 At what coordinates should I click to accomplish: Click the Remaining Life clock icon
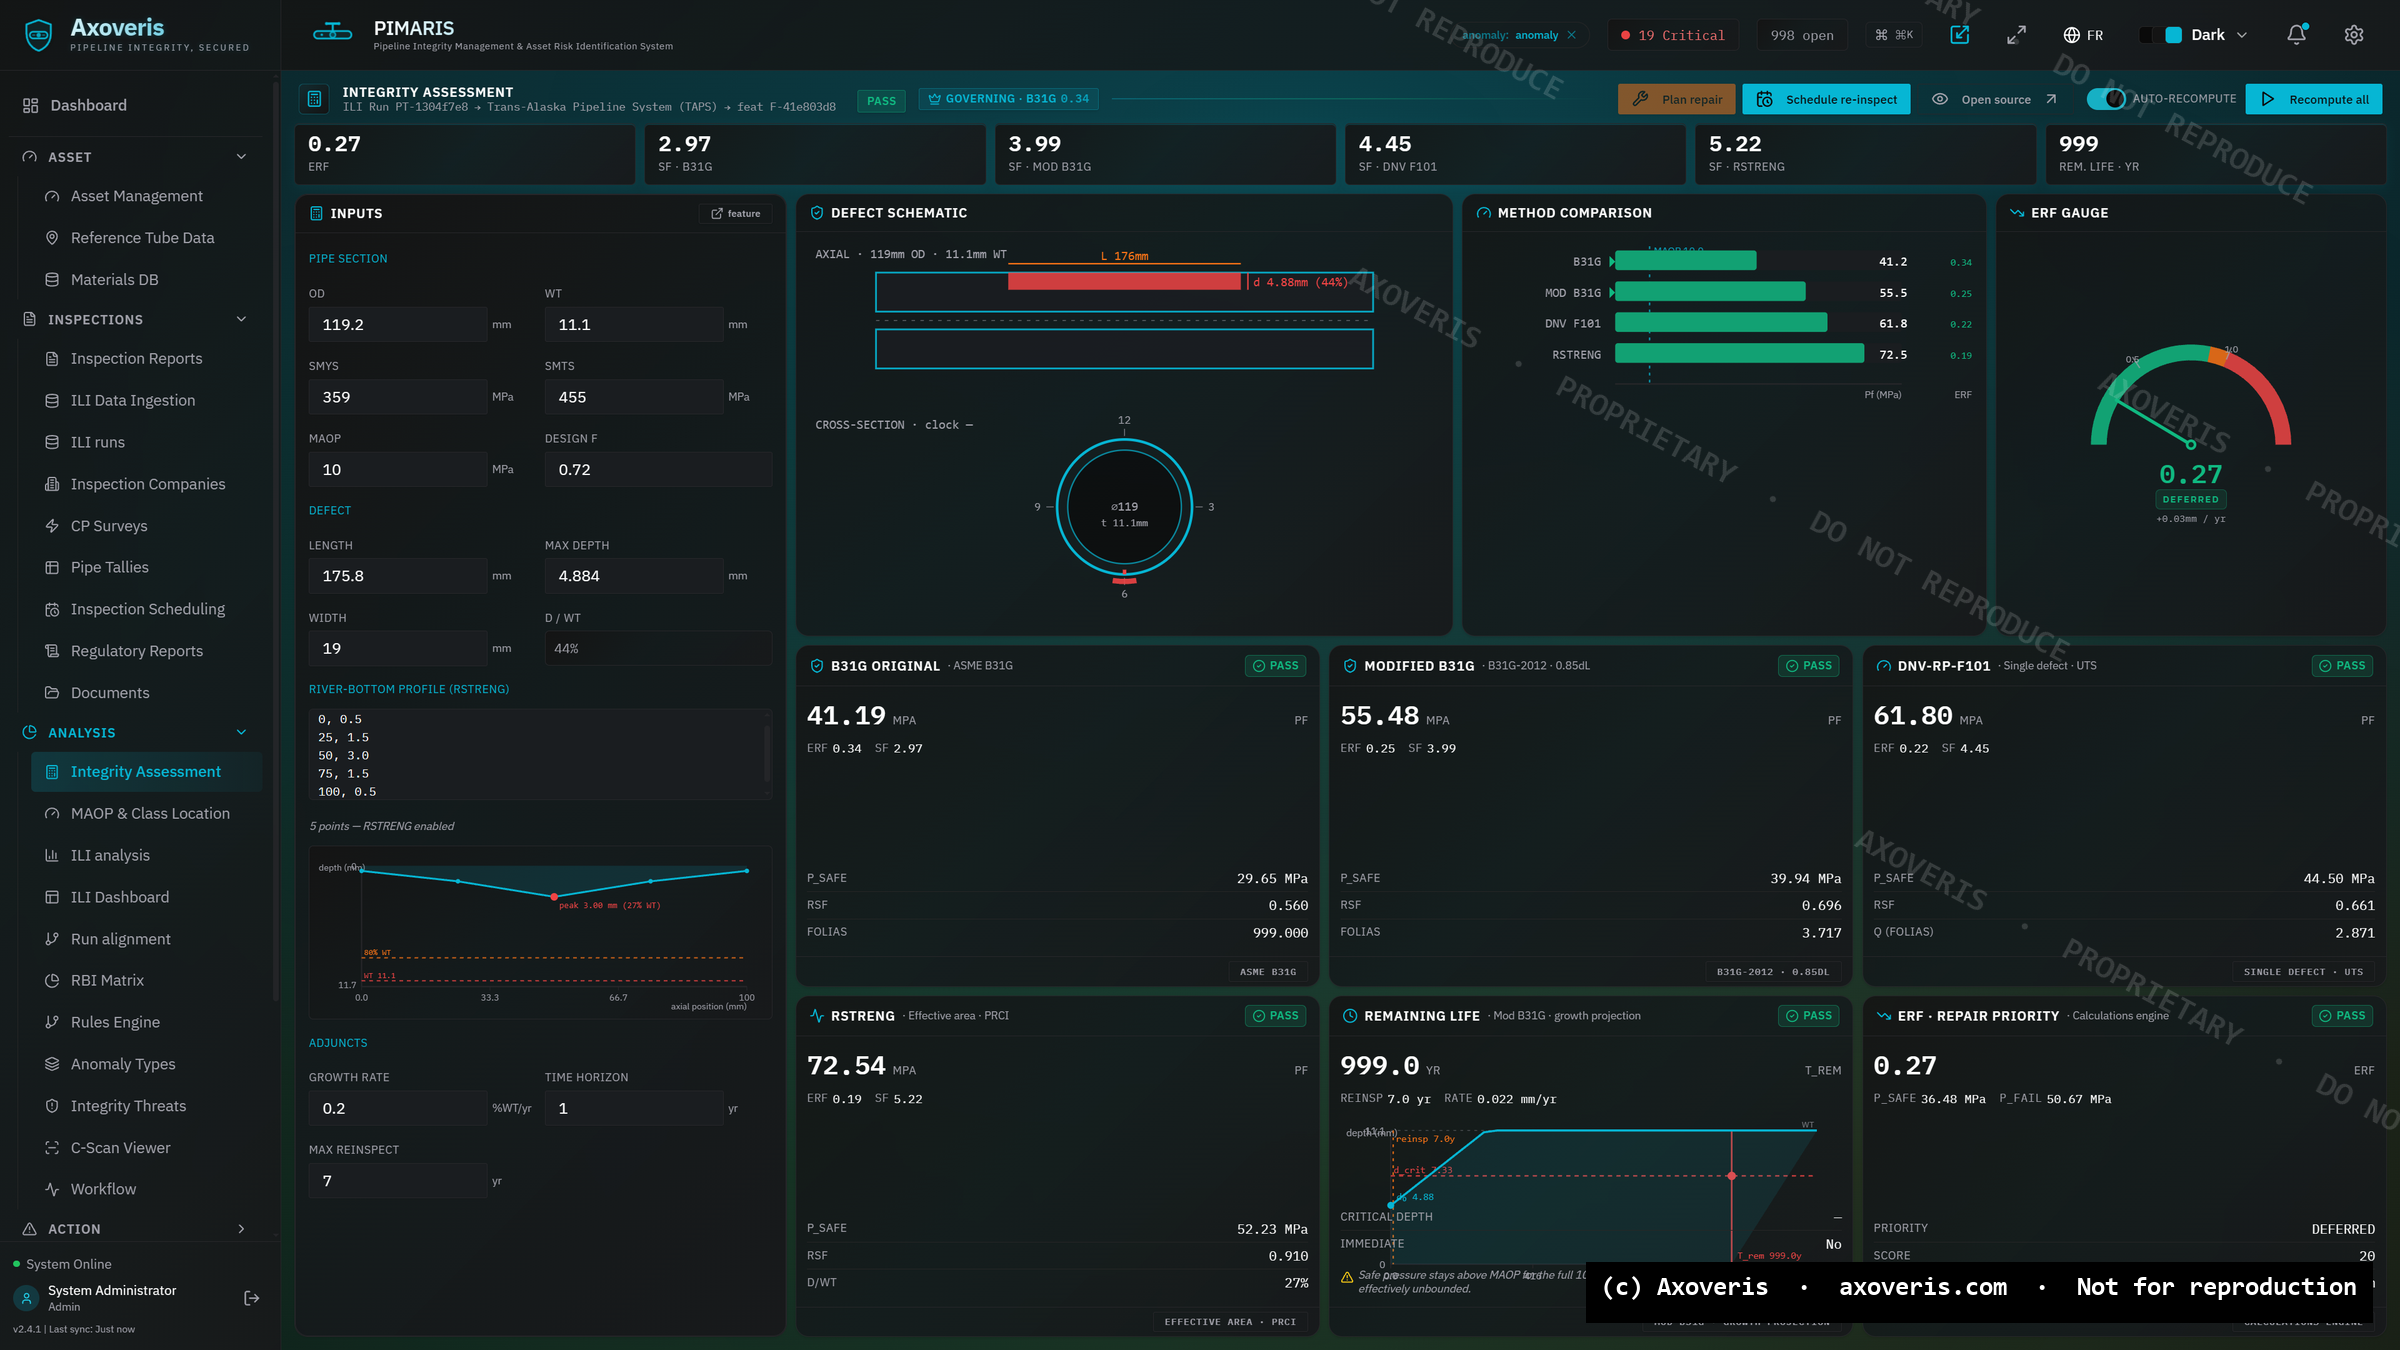pos(1350,1016)
